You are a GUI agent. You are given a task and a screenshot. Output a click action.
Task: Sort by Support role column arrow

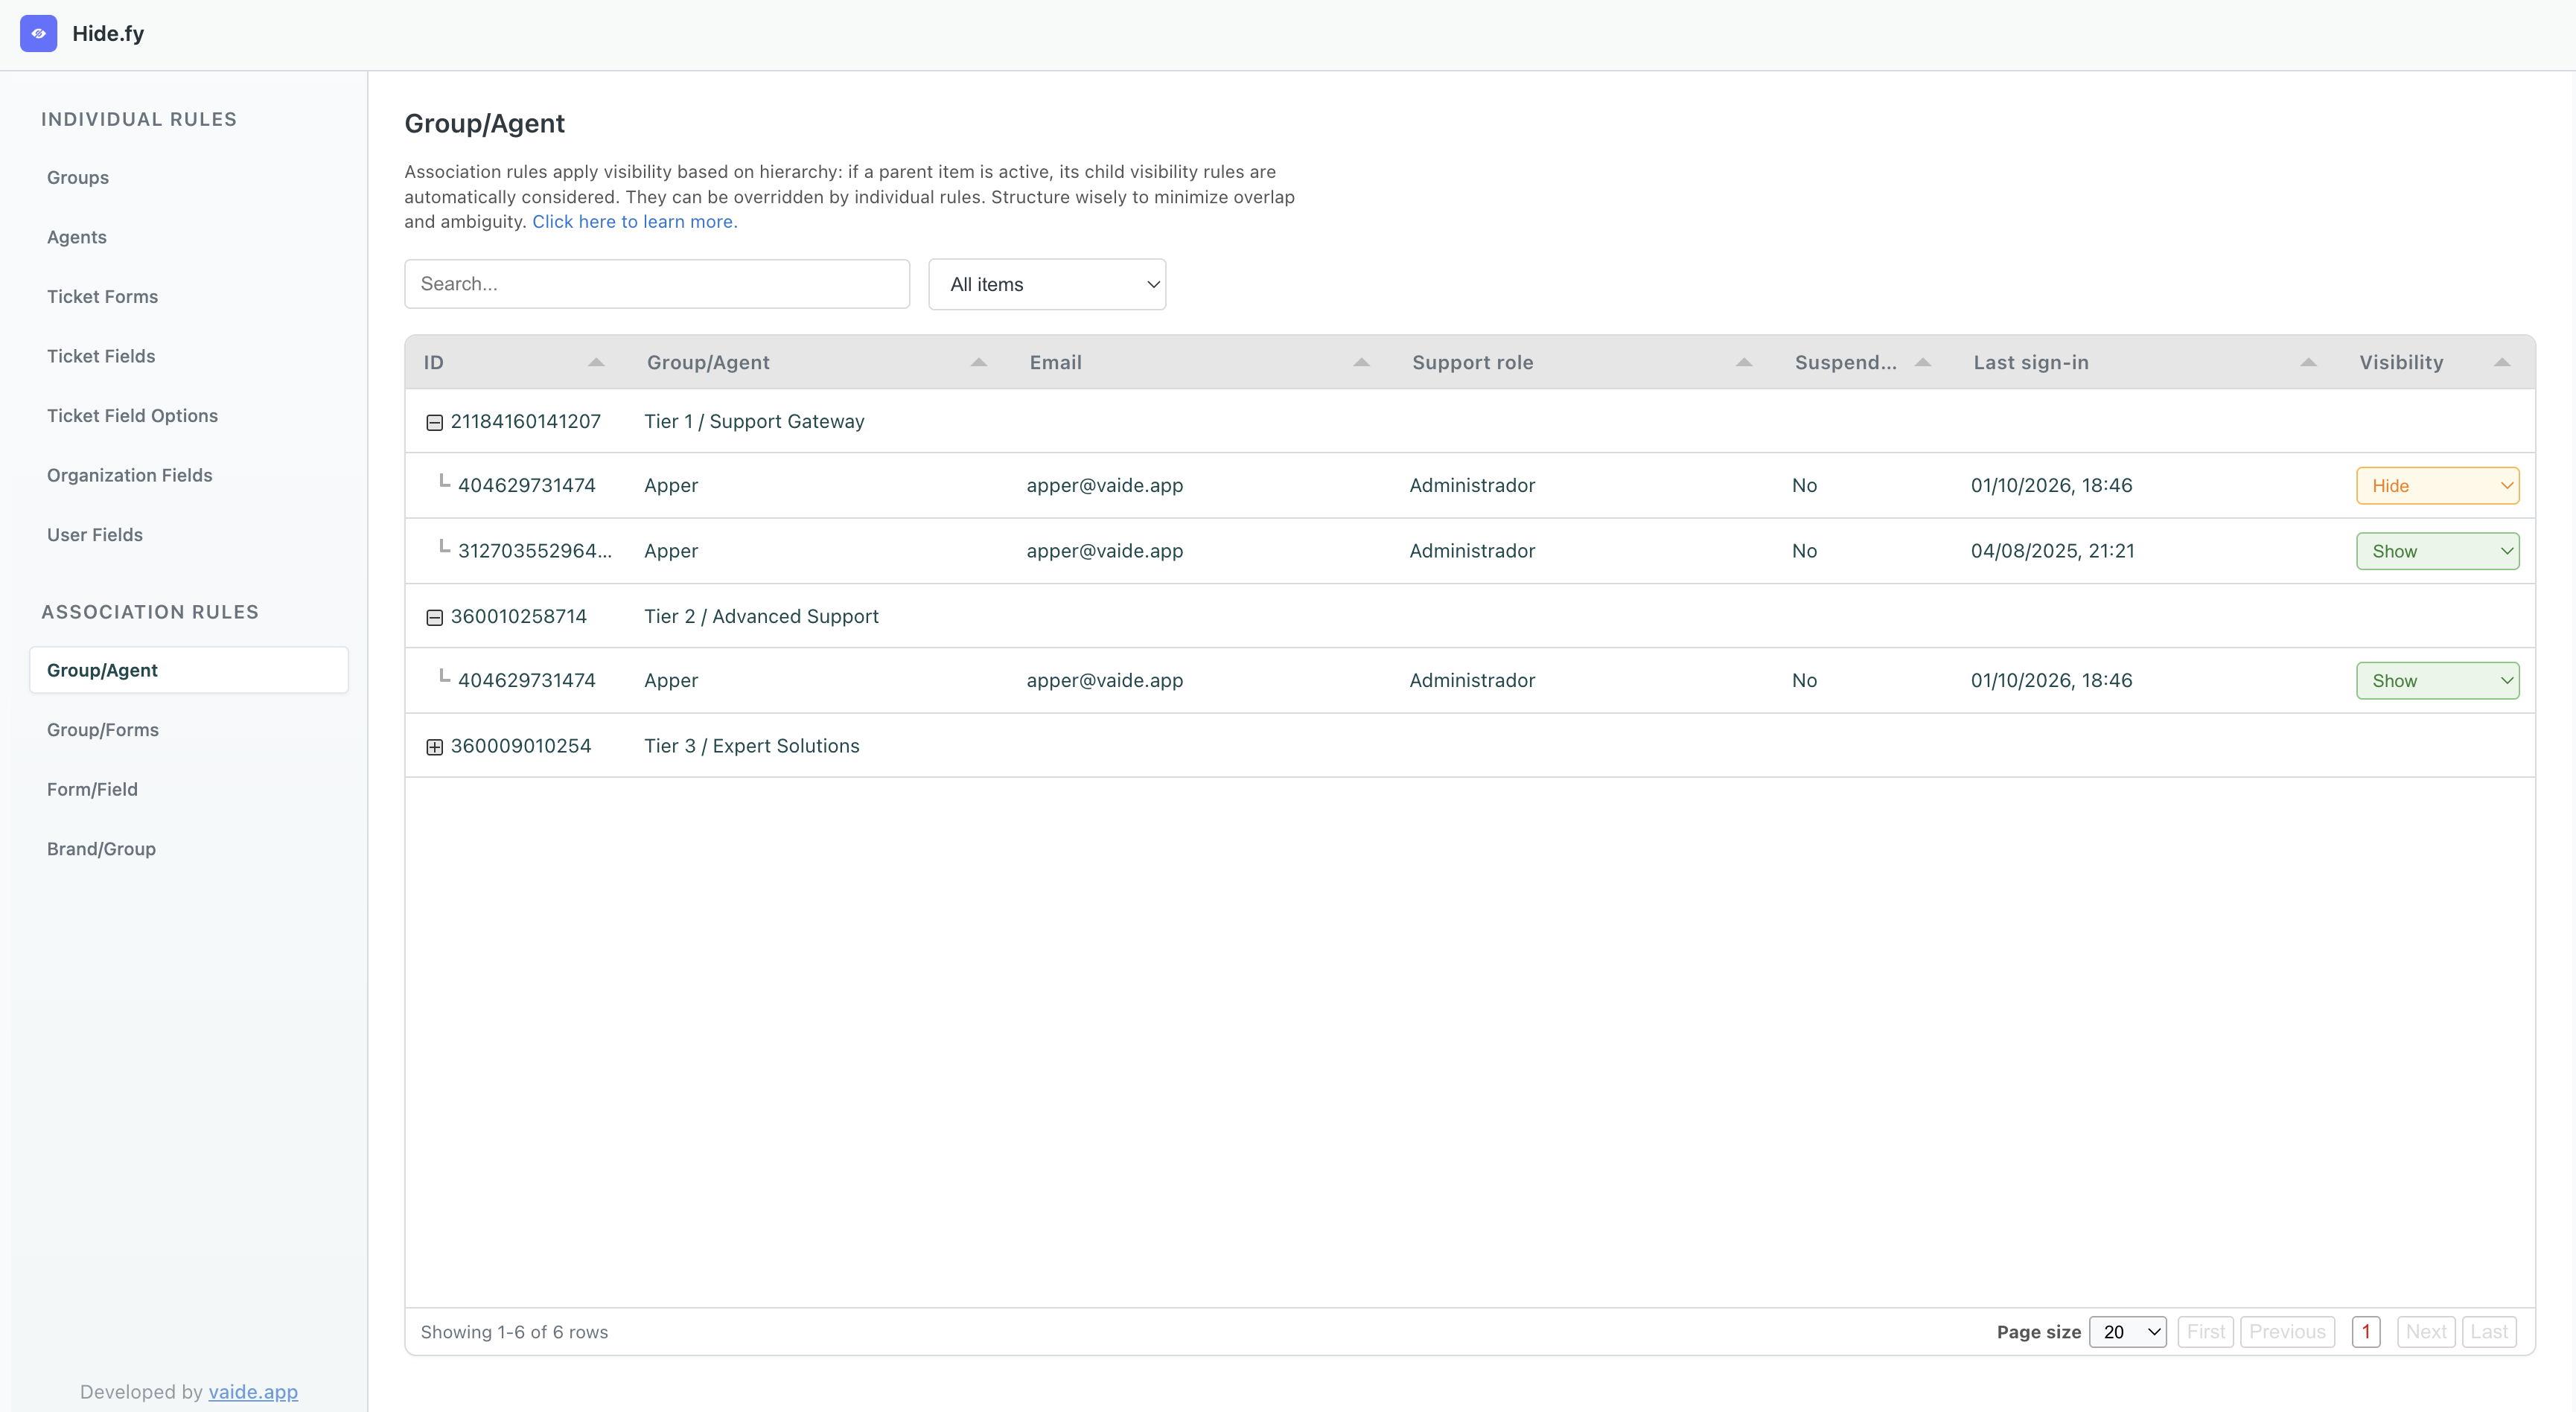point(1744,362)
